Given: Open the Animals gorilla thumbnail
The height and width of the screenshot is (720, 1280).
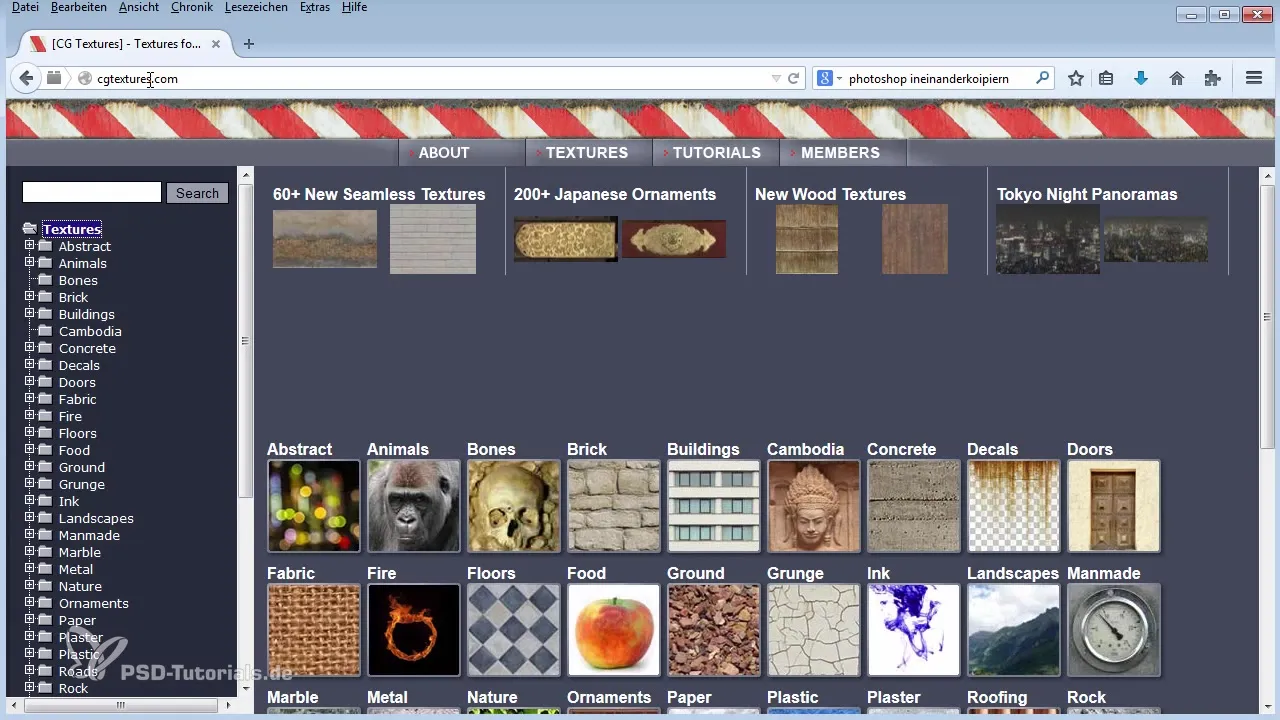Looking at the screenshot, I should [414, 506].
